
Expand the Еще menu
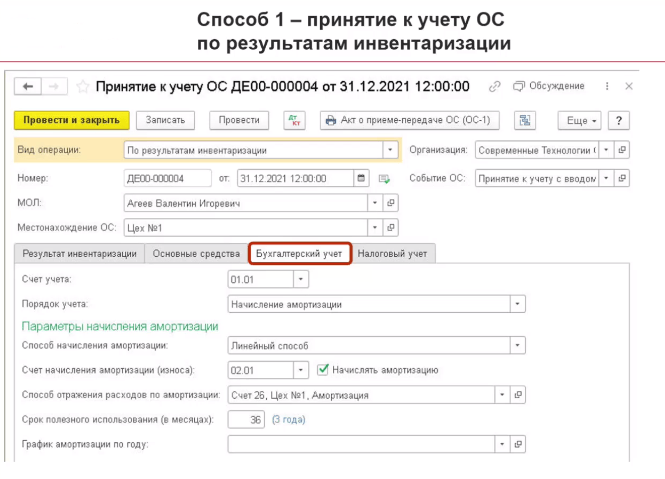[580, 120]
